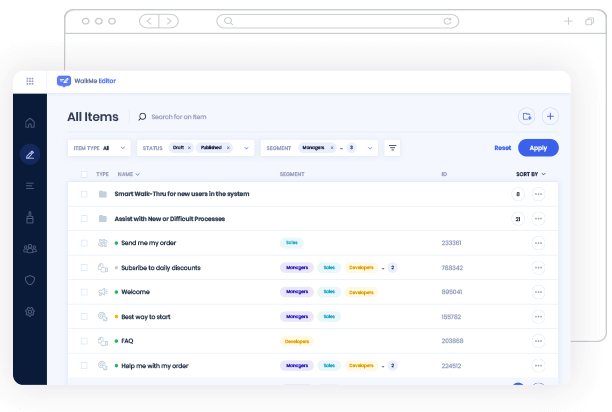Open the filter options icon
Viewport: 612px width, 412px height.
[x=393, y=148]
